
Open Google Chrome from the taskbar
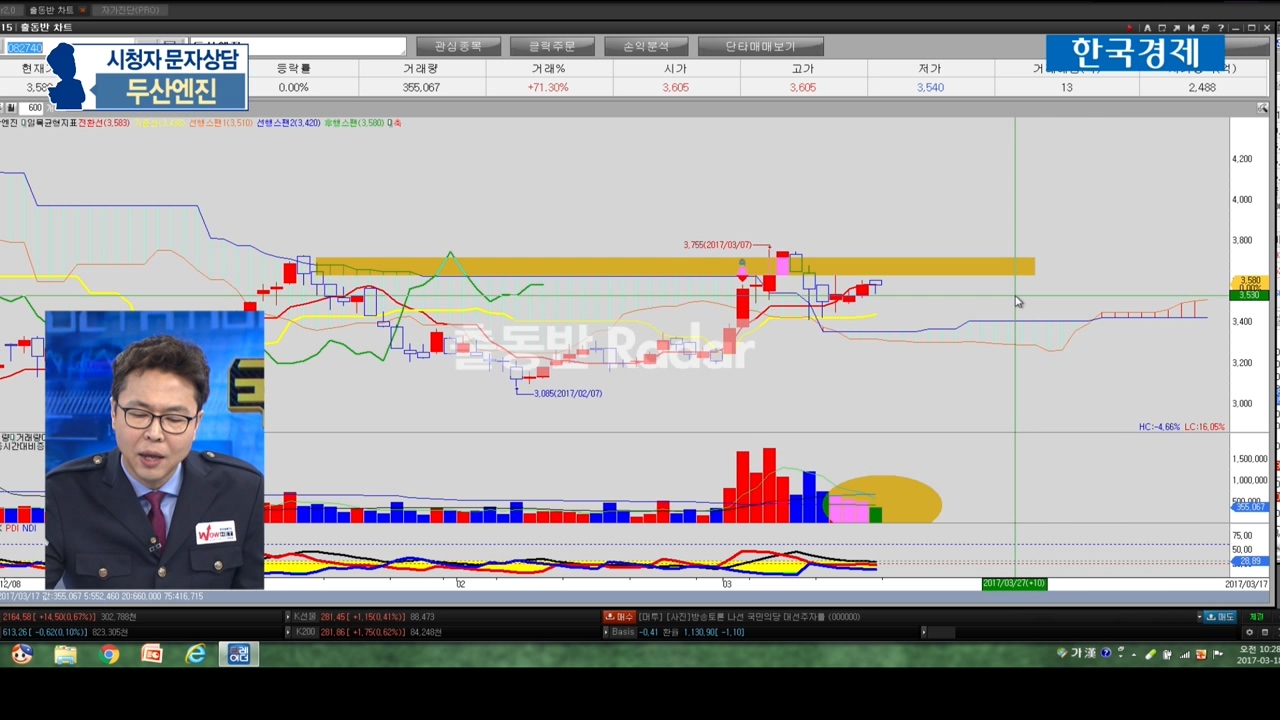[109, 654]
